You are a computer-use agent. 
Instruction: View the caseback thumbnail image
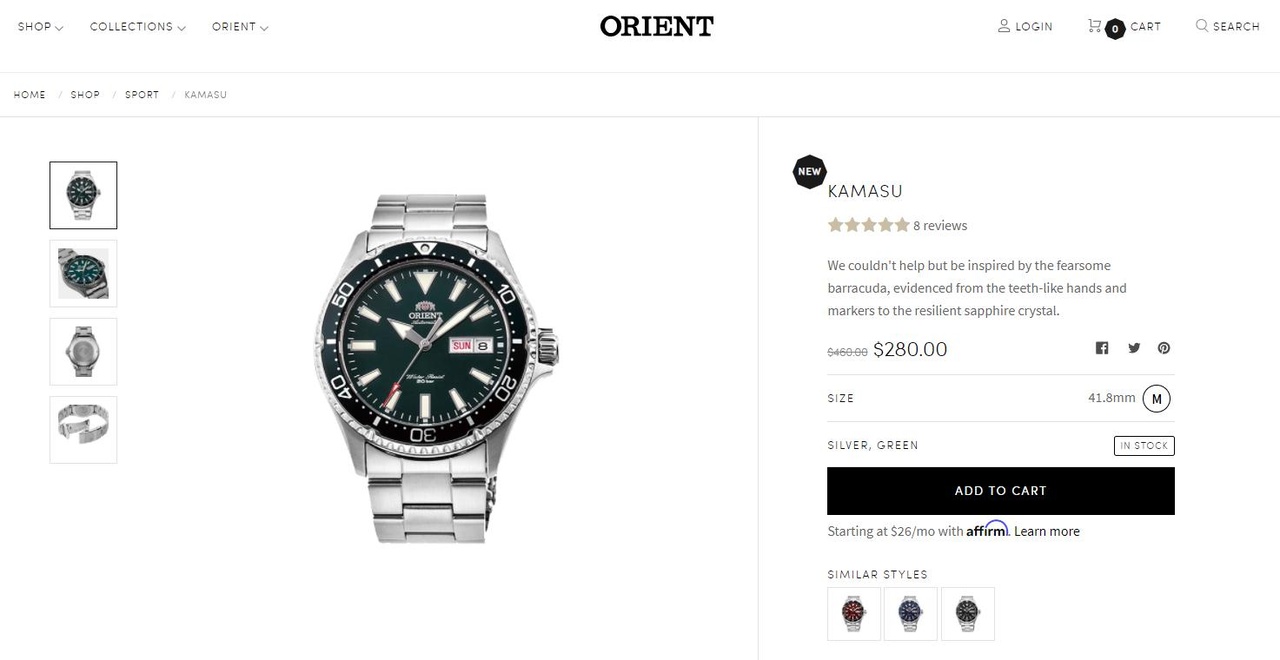coord(83,352)
